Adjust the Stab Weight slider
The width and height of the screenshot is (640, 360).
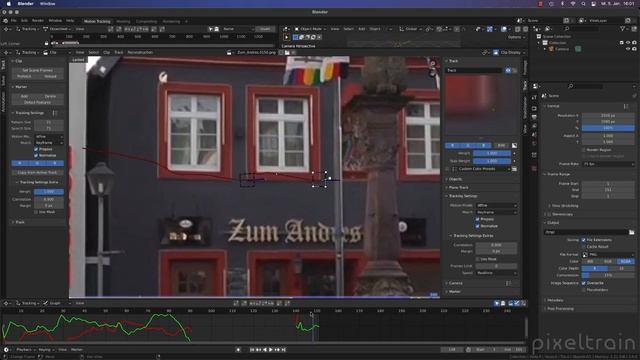[492, 161]
